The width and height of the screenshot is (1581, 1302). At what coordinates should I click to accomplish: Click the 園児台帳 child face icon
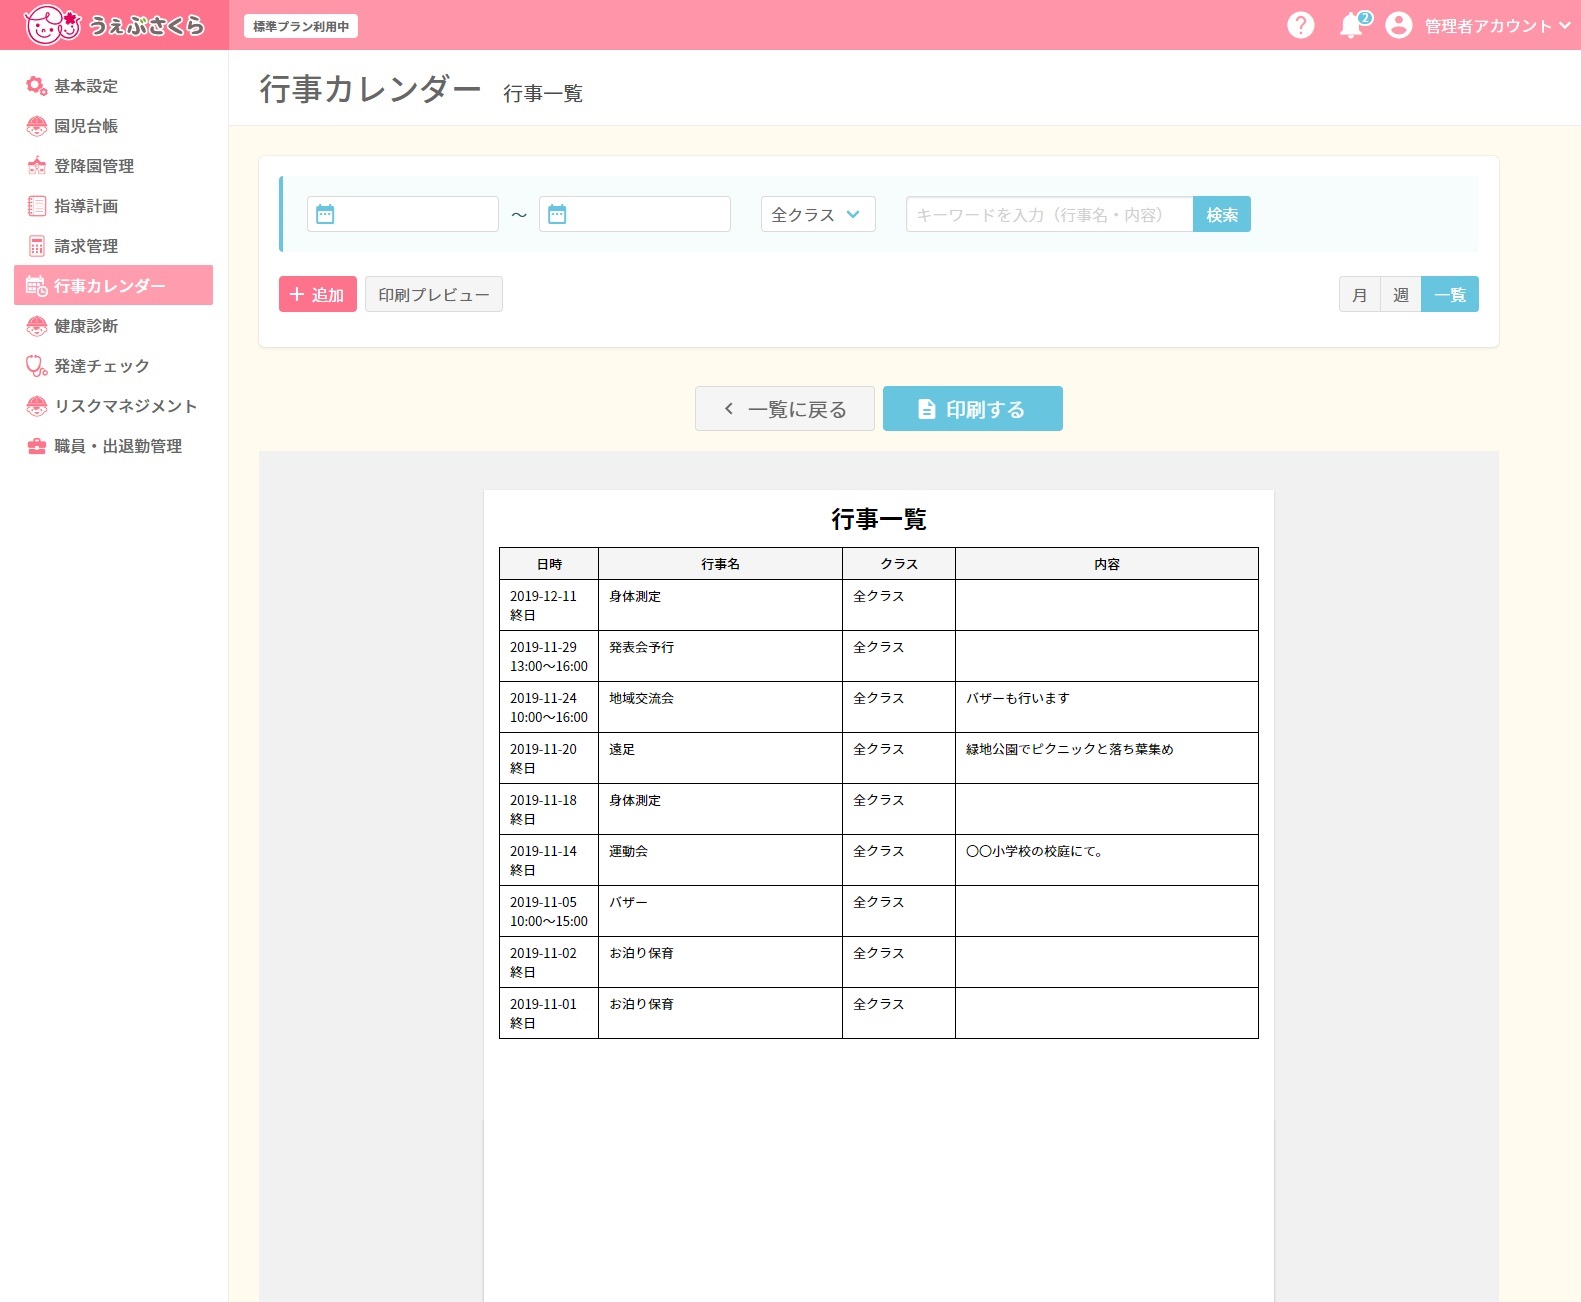click(37, 126)
